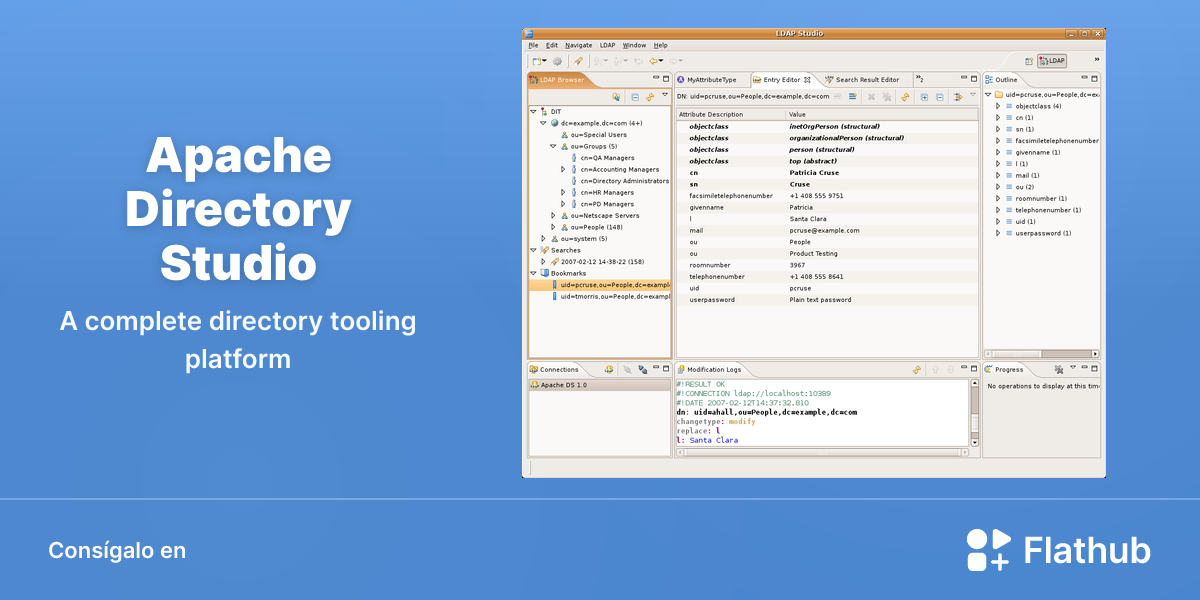Open the File menu

(533, 45)
